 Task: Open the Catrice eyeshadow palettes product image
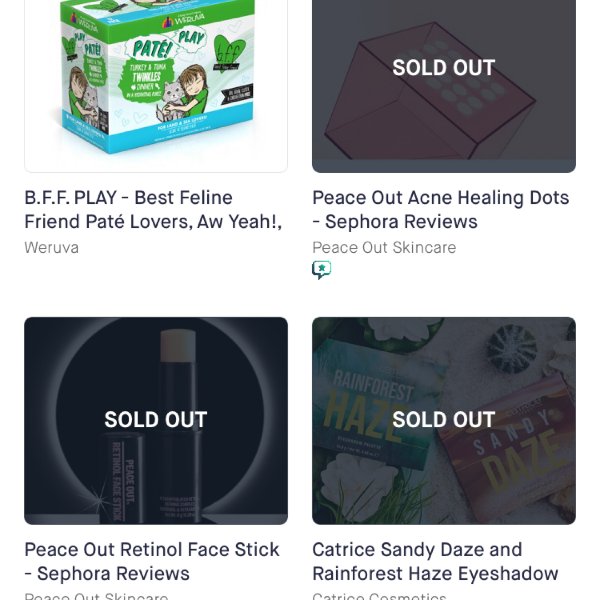click(x=444, y=421)
